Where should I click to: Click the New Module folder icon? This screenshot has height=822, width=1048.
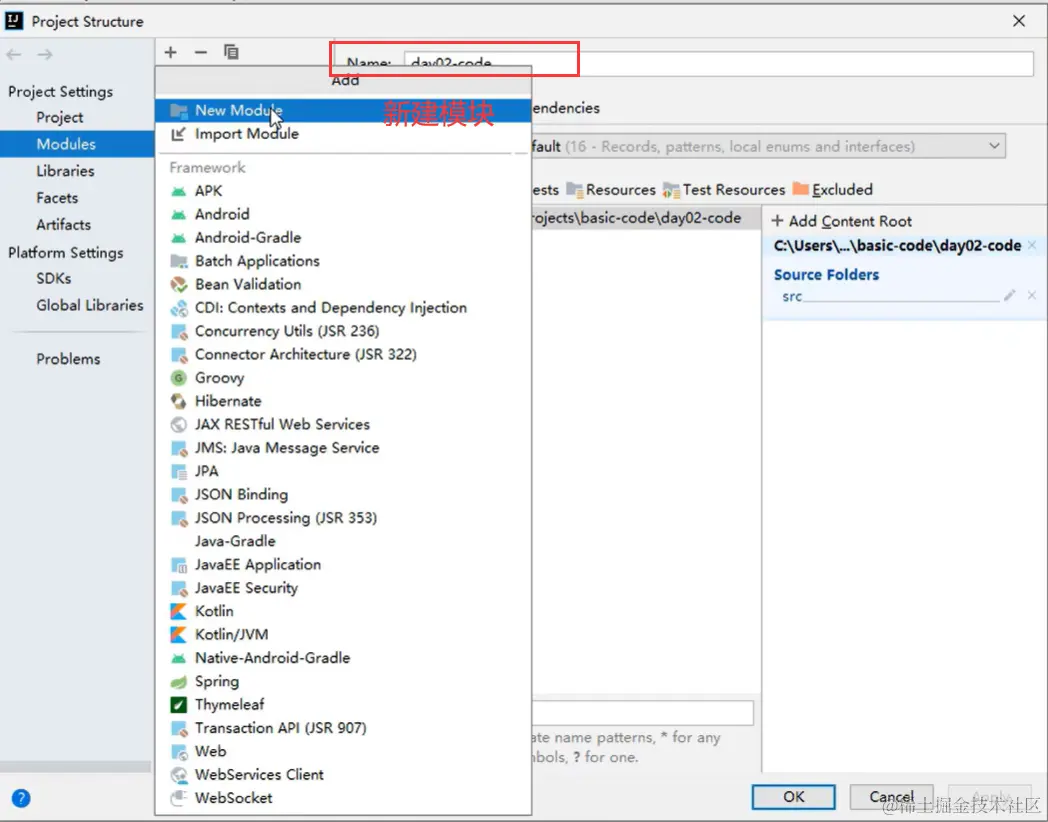click(x=178, y=110)
